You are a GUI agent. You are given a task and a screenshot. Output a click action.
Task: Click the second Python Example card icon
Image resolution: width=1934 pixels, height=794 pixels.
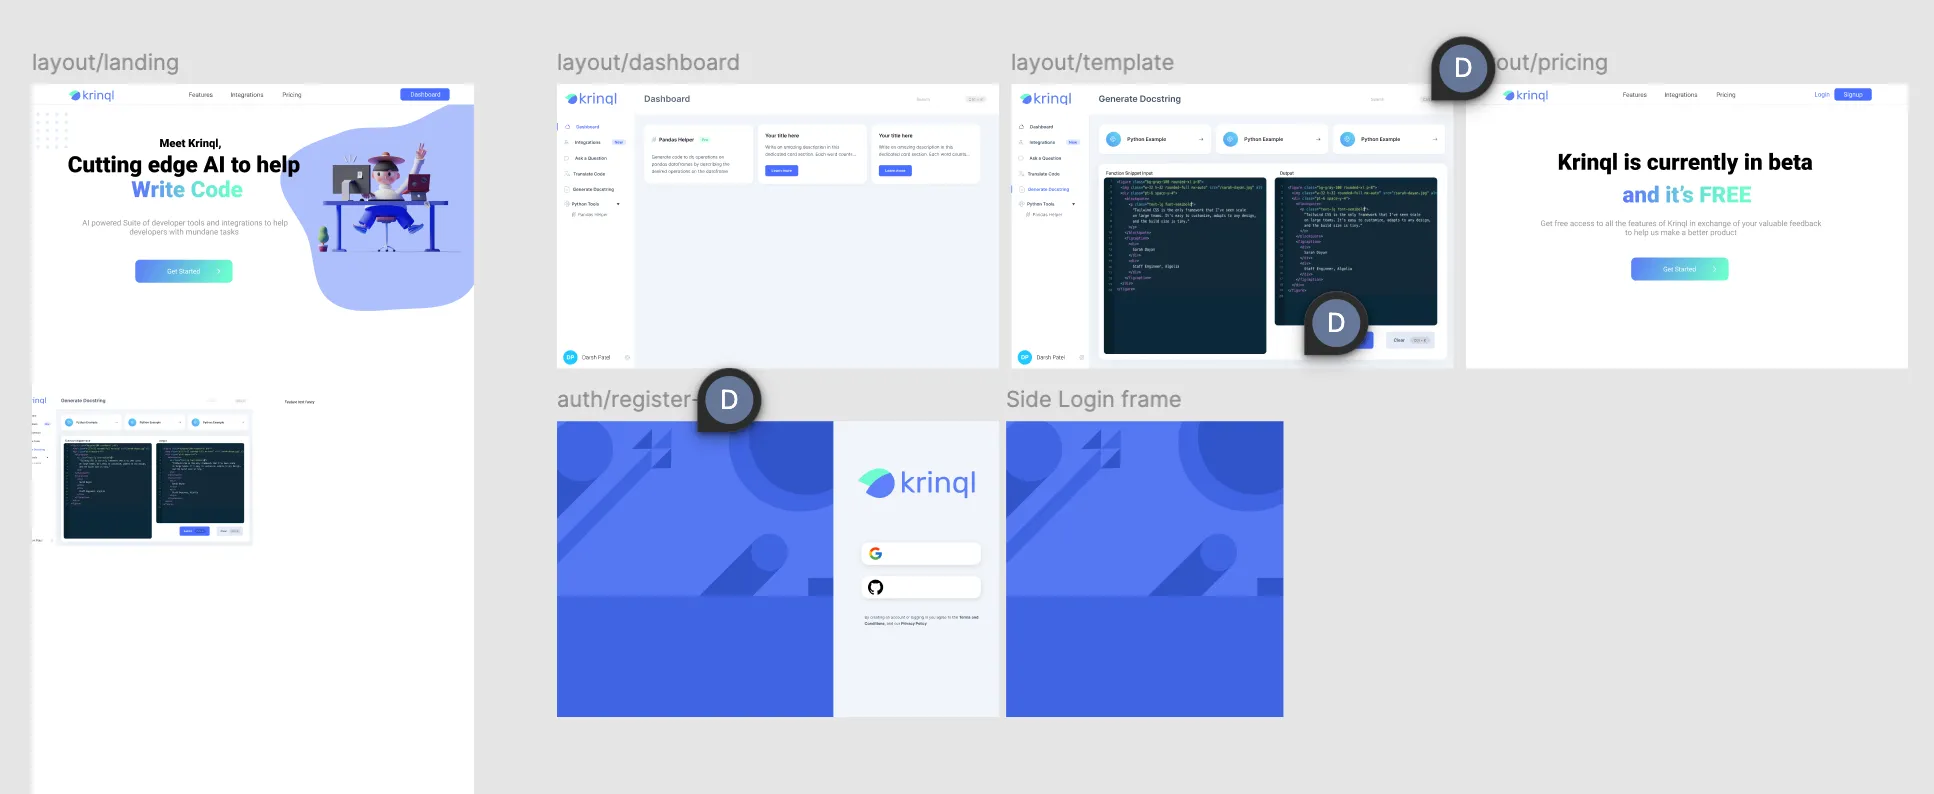coord(1230,139)
